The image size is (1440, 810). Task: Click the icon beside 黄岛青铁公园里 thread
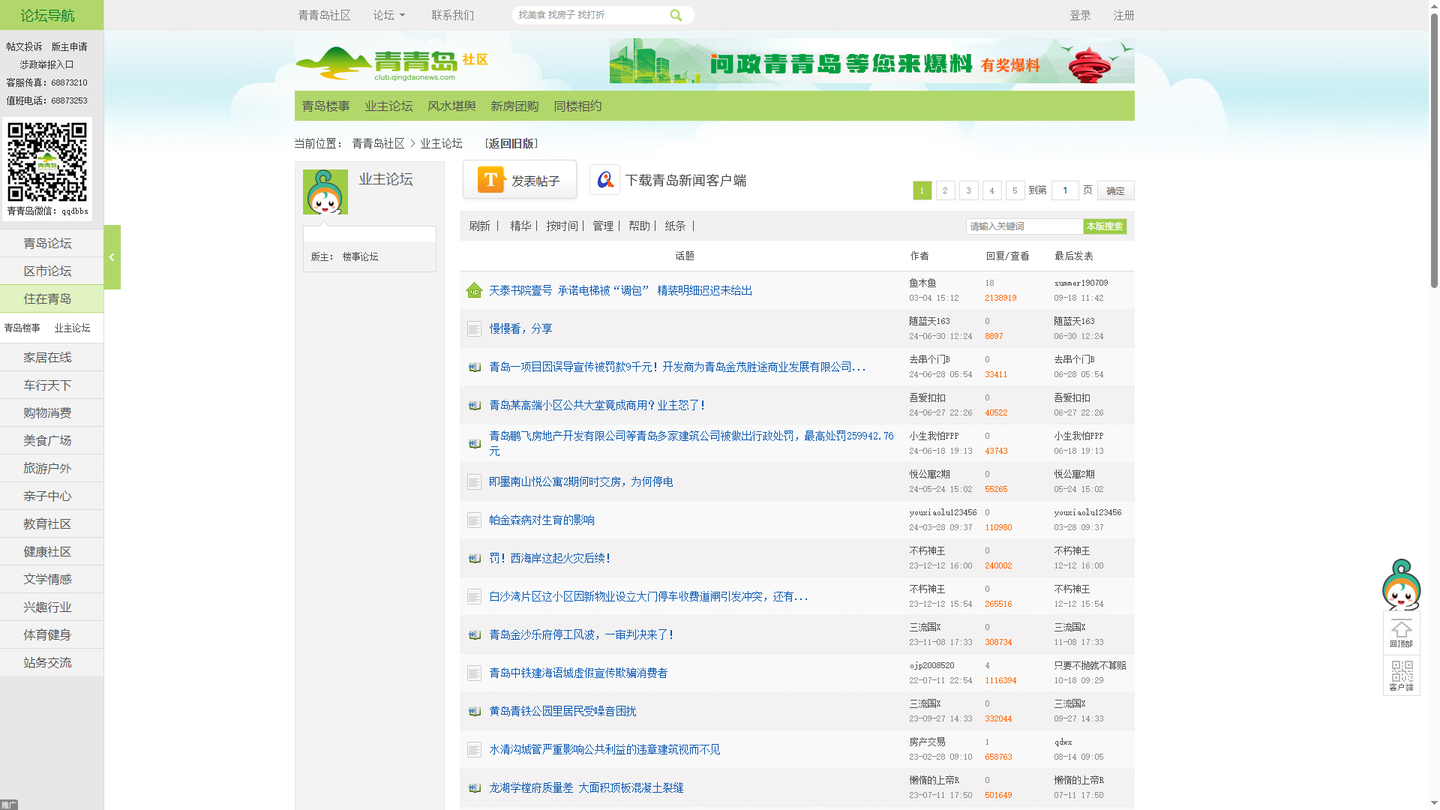click(x=474, y=711)
